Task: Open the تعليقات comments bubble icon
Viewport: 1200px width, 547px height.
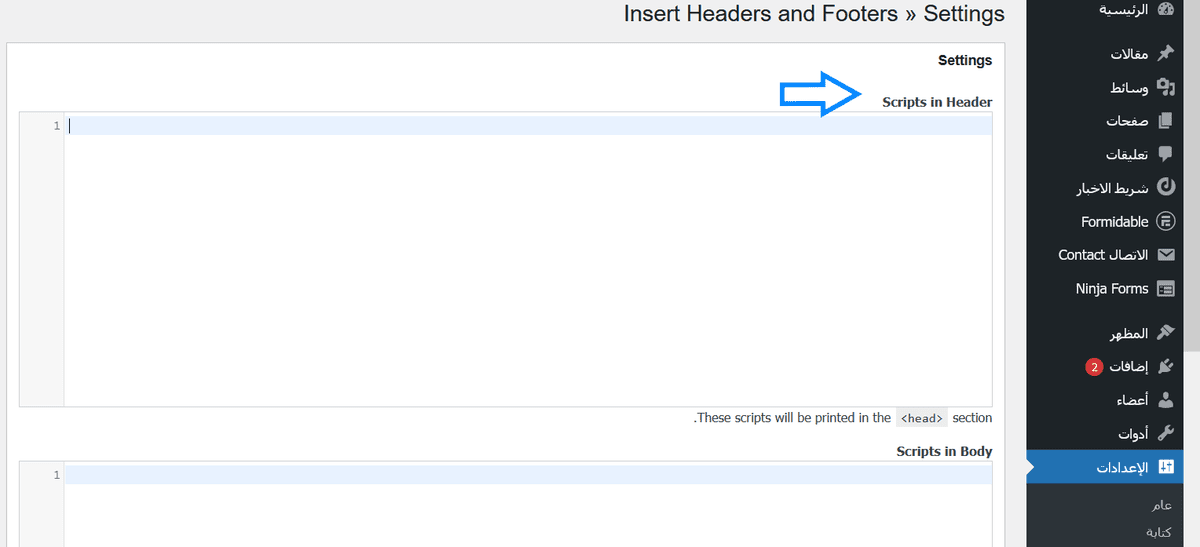Action: point(1165,154)
